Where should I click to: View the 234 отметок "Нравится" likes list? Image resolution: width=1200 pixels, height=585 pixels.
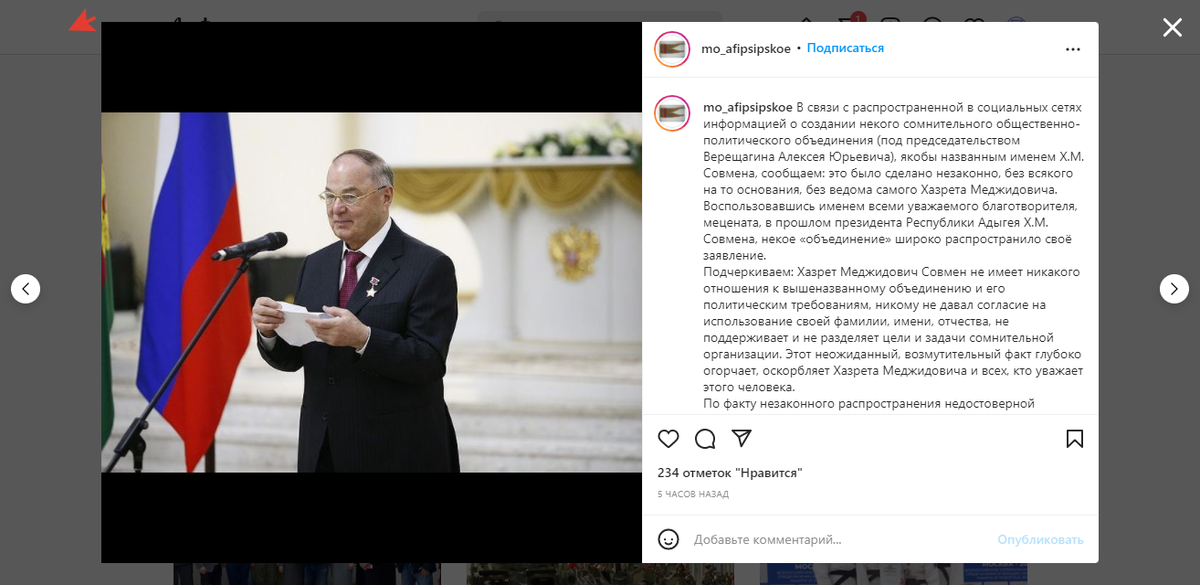pyautogui.click(x=730, y=472)
